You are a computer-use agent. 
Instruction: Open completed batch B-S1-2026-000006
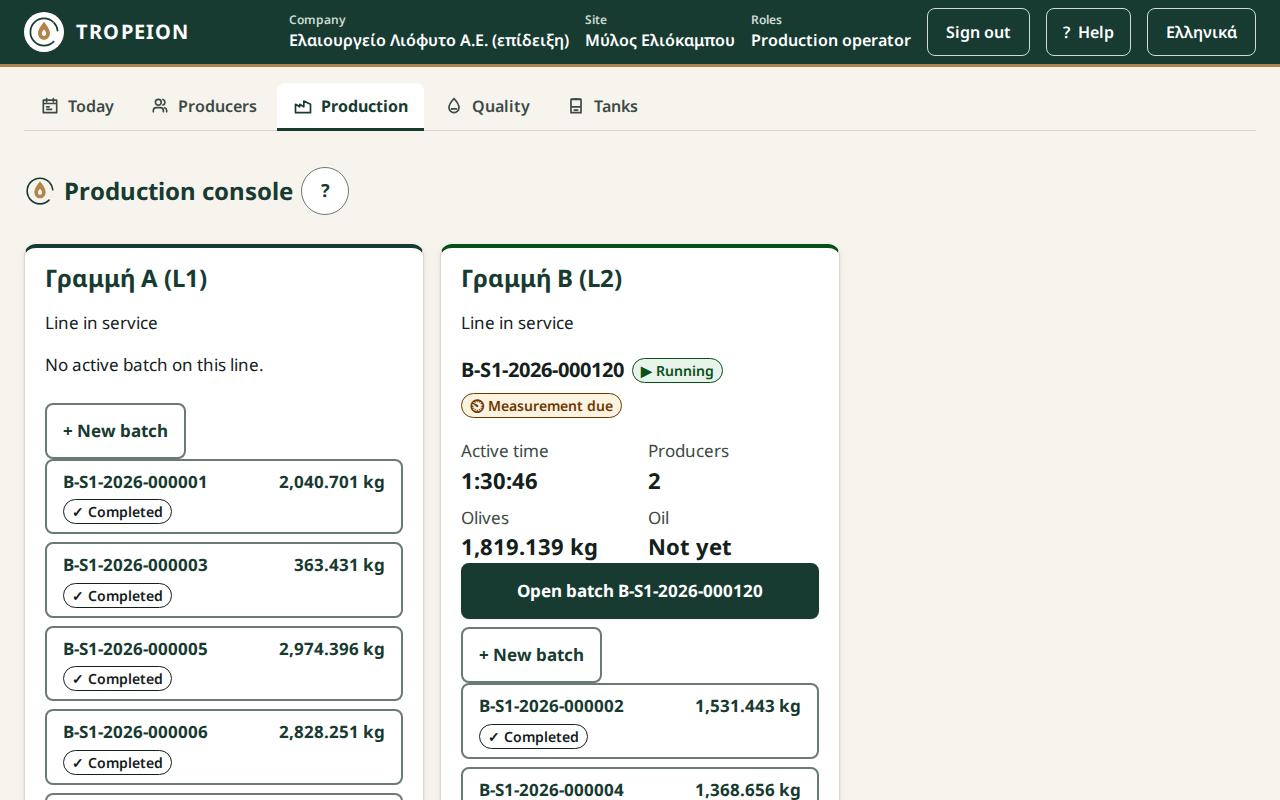pyautogui.click(x=224, y=747)
